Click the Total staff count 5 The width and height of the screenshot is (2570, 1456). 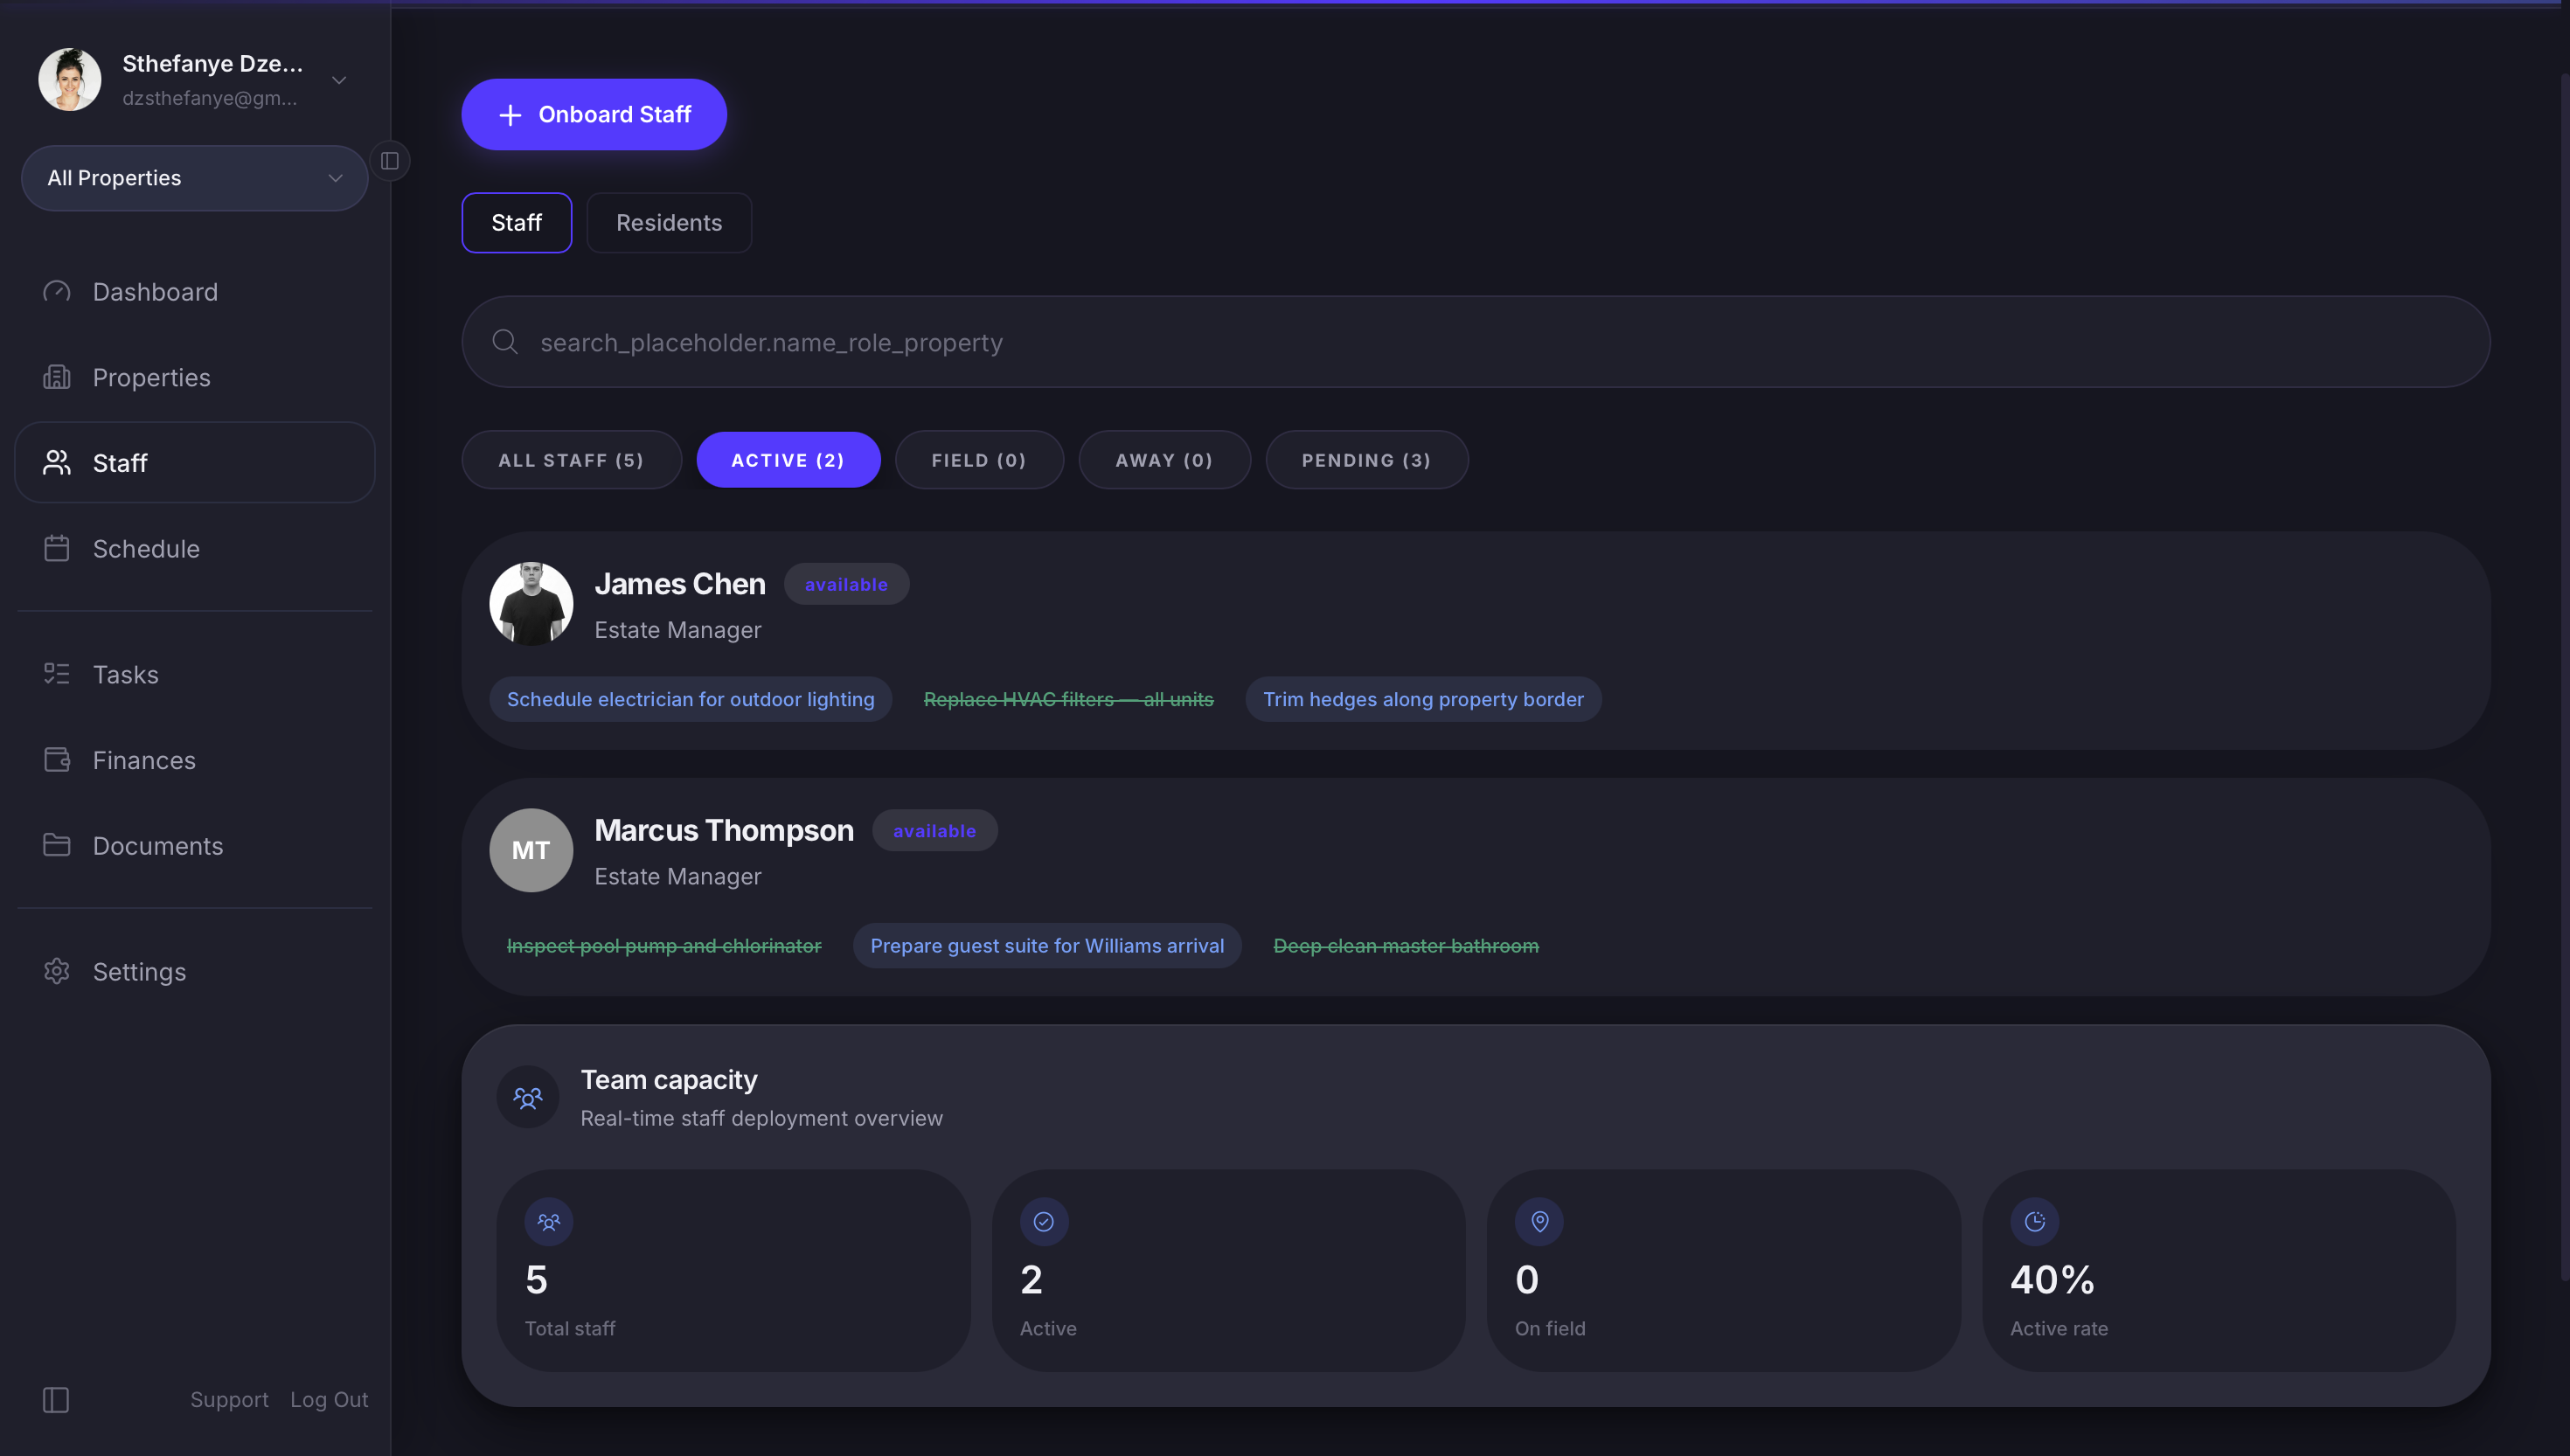point(537,1279)
